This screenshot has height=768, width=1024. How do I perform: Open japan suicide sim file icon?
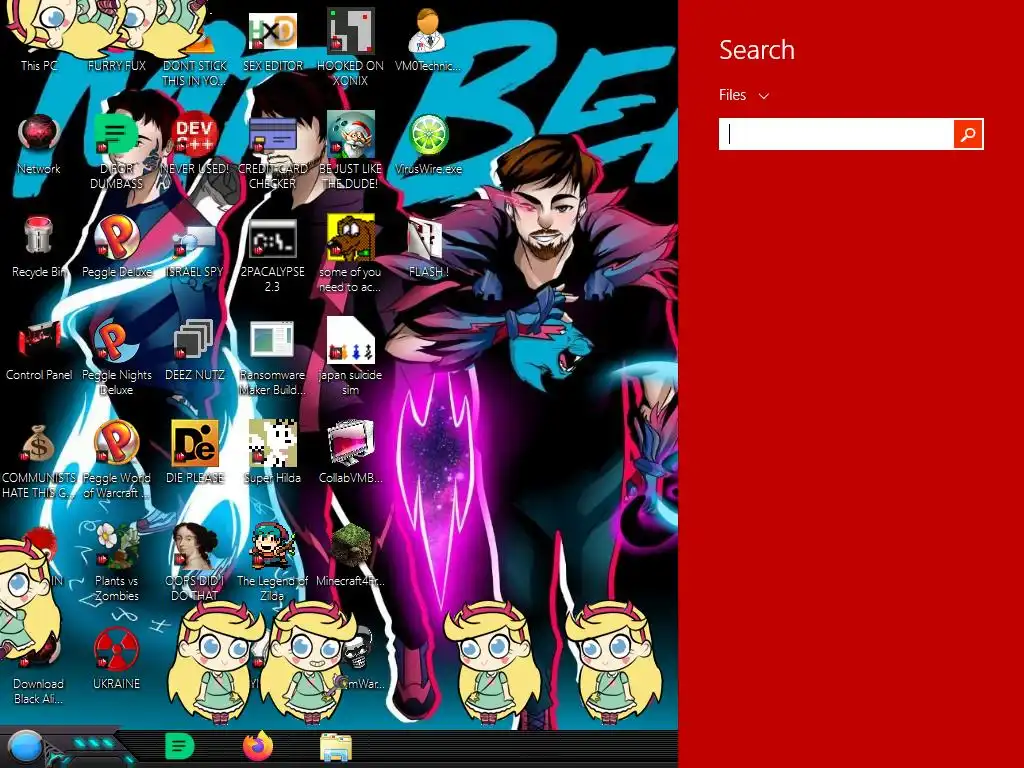point(350,340)
